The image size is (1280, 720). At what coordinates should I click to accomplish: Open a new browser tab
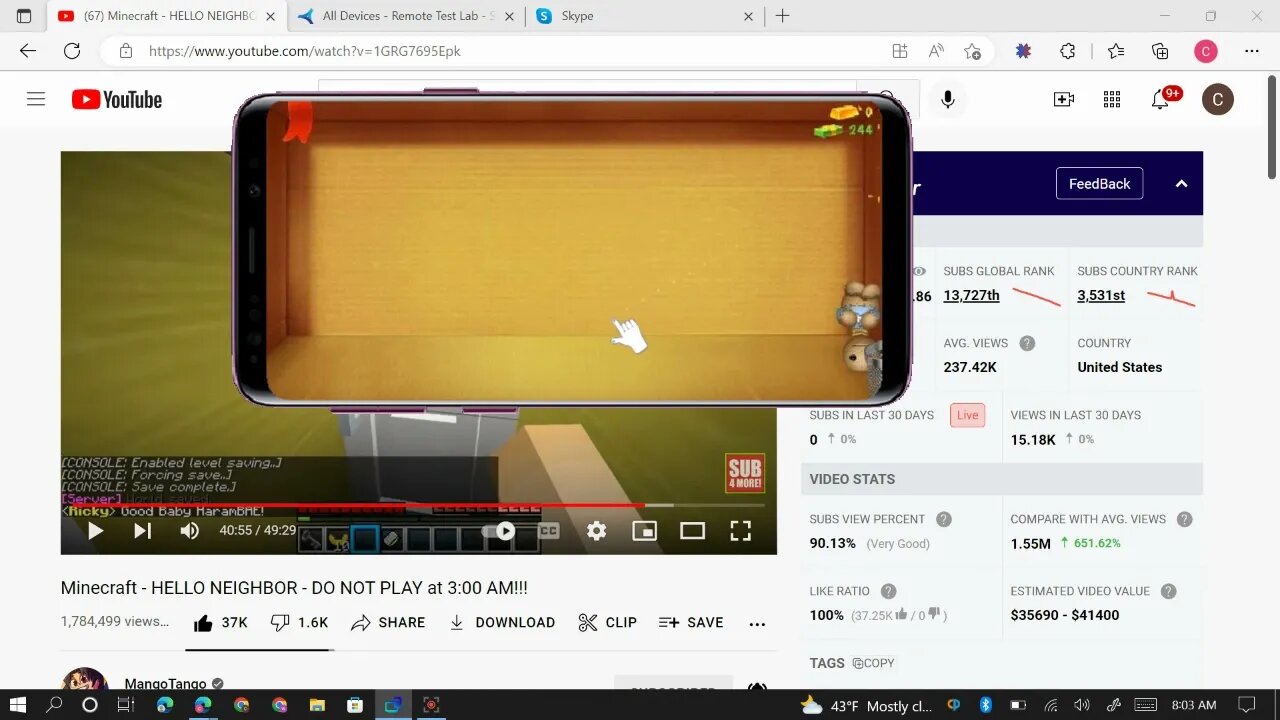(x=782, y=16)
